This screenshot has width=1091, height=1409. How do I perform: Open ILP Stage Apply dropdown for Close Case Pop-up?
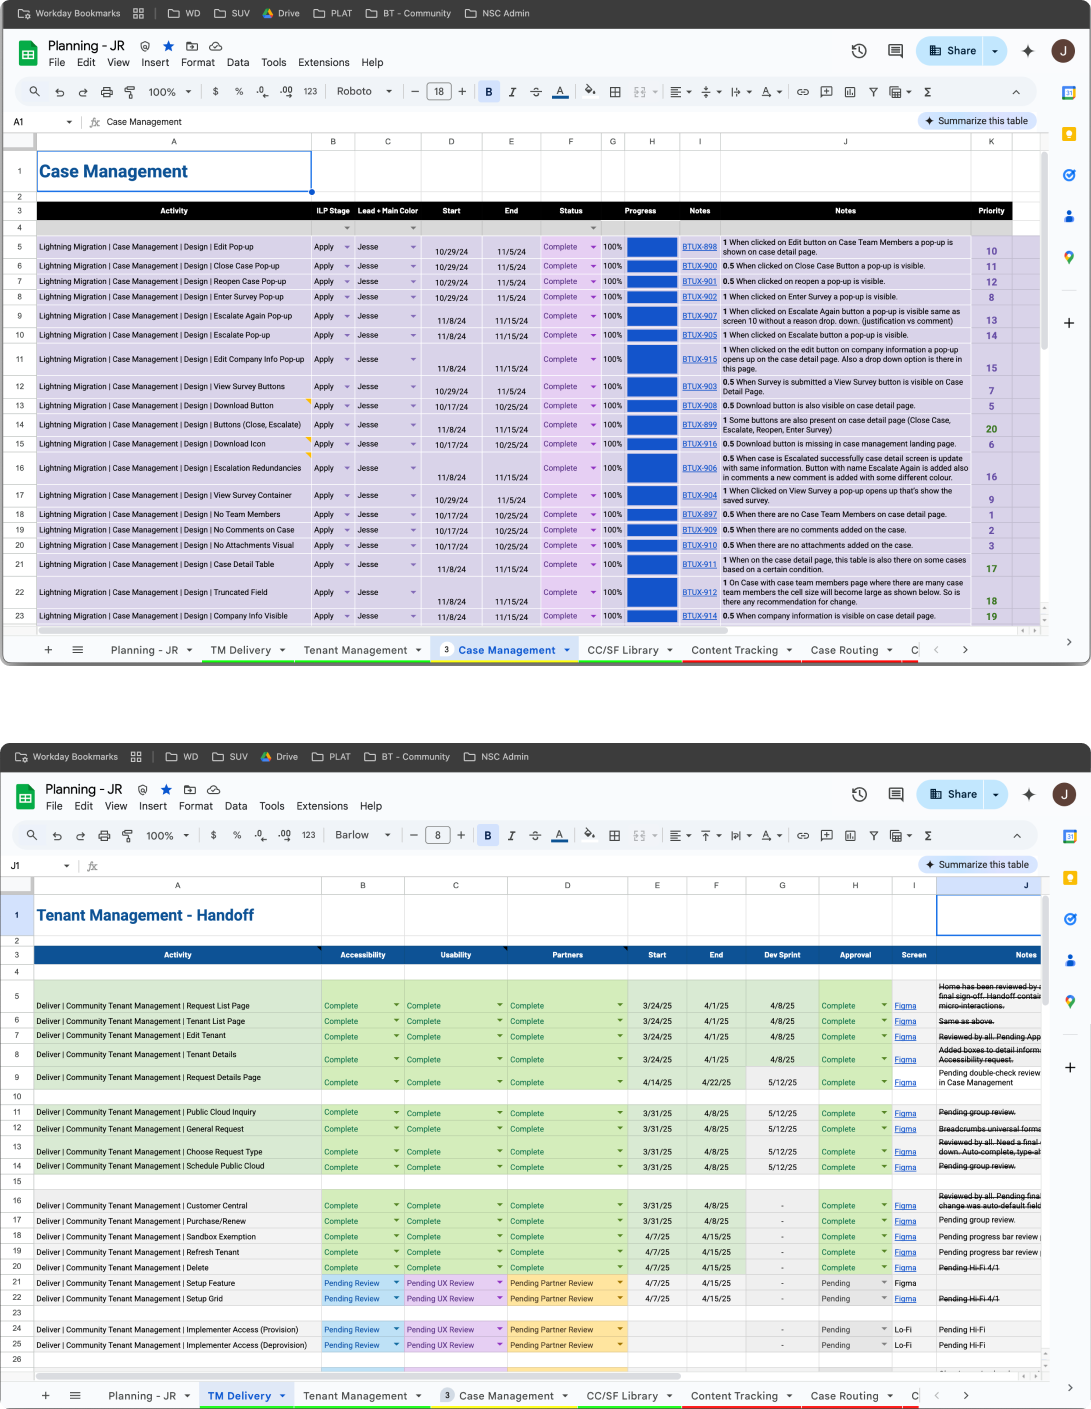pyautogui.click(x=347, y=266)
